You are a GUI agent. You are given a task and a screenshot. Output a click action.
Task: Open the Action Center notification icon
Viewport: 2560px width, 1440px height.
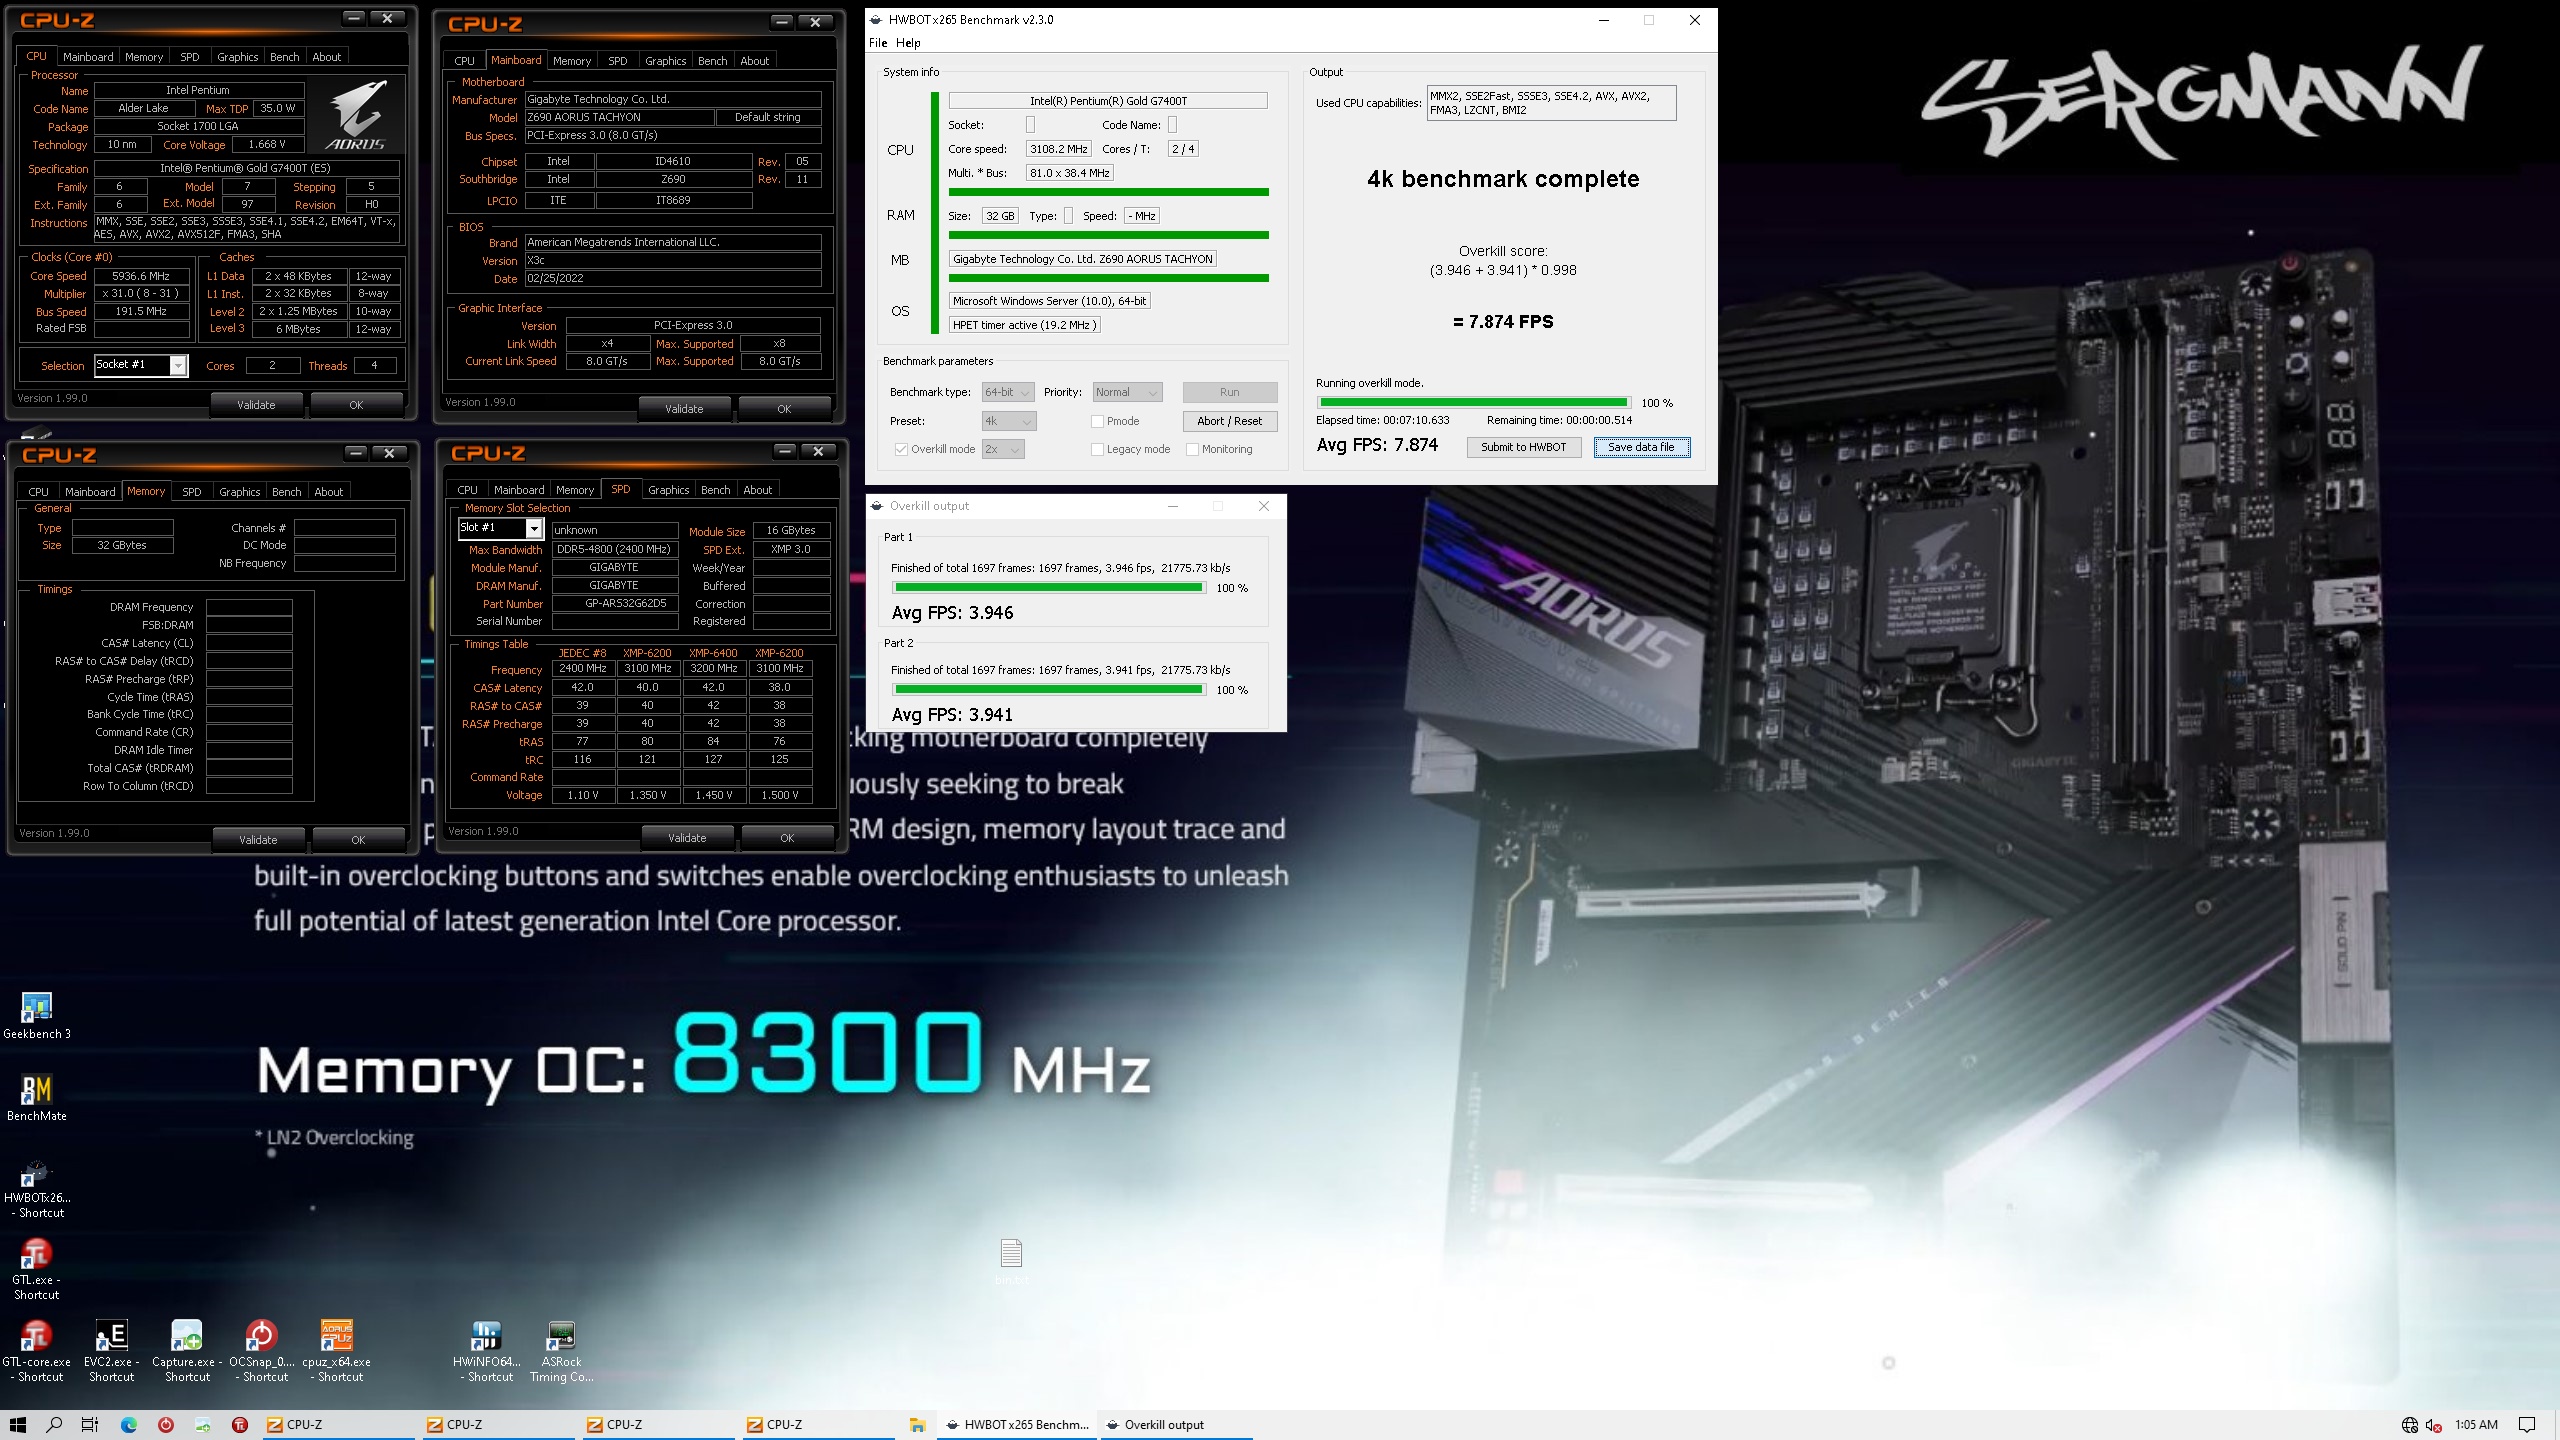coord(2528,1425)
